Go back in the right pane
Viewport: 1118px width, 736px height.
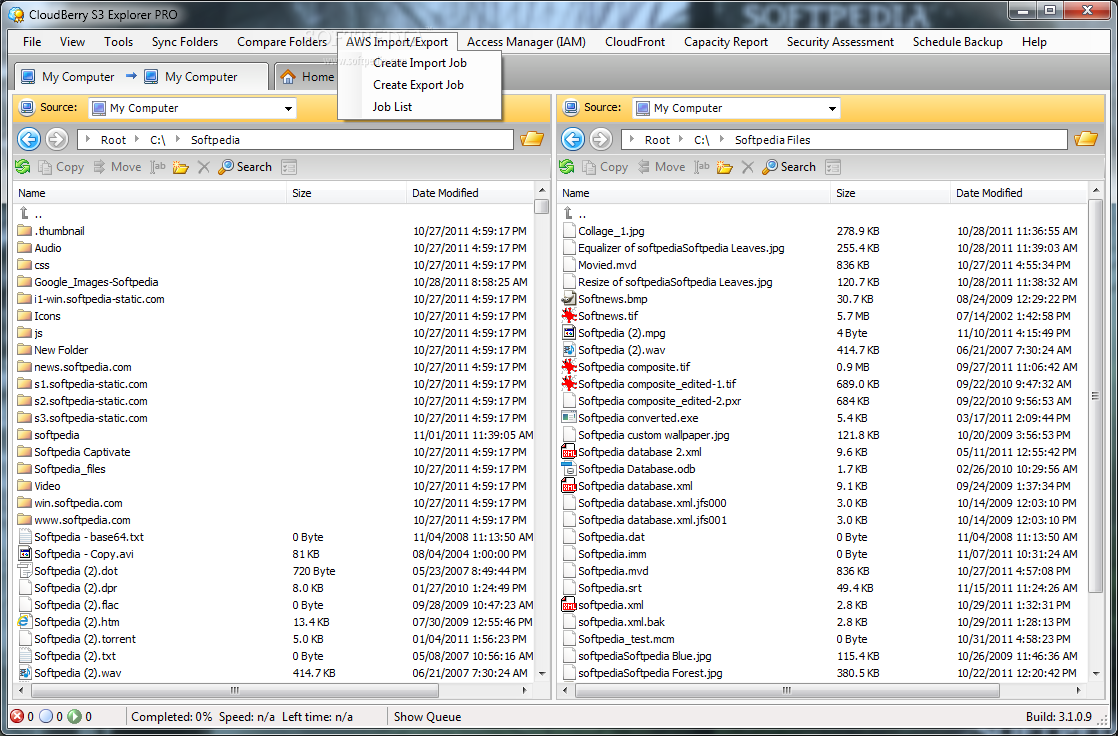pyautogui.click(x=573, y=139)
